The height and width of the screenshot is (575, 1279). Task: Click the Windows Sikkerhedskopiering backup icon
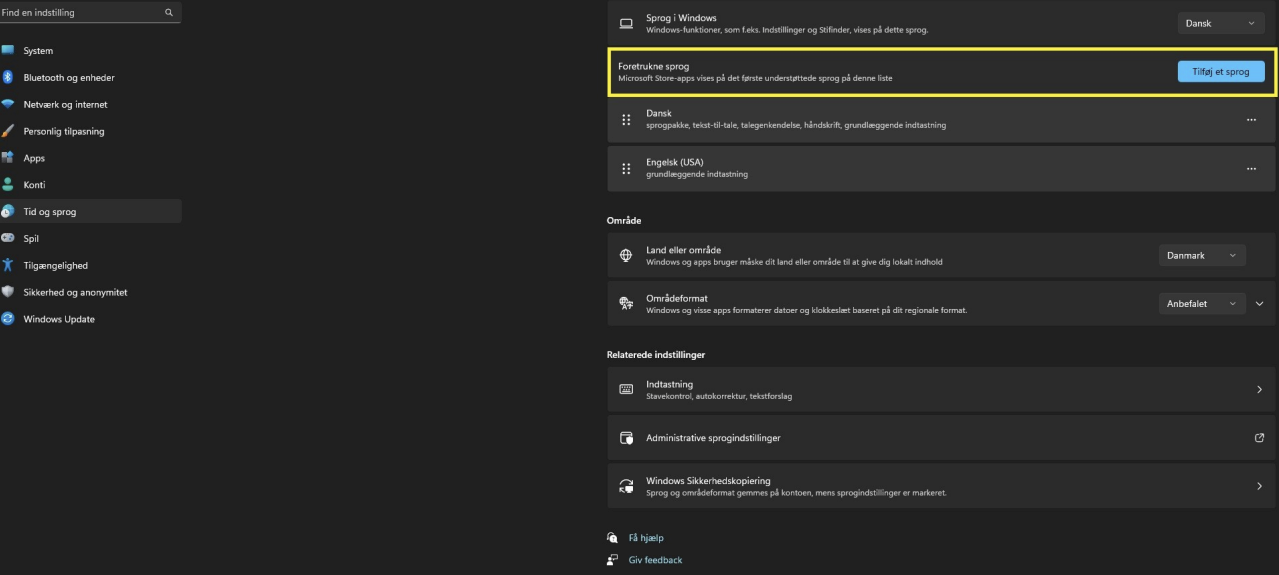tap(626, 486)
